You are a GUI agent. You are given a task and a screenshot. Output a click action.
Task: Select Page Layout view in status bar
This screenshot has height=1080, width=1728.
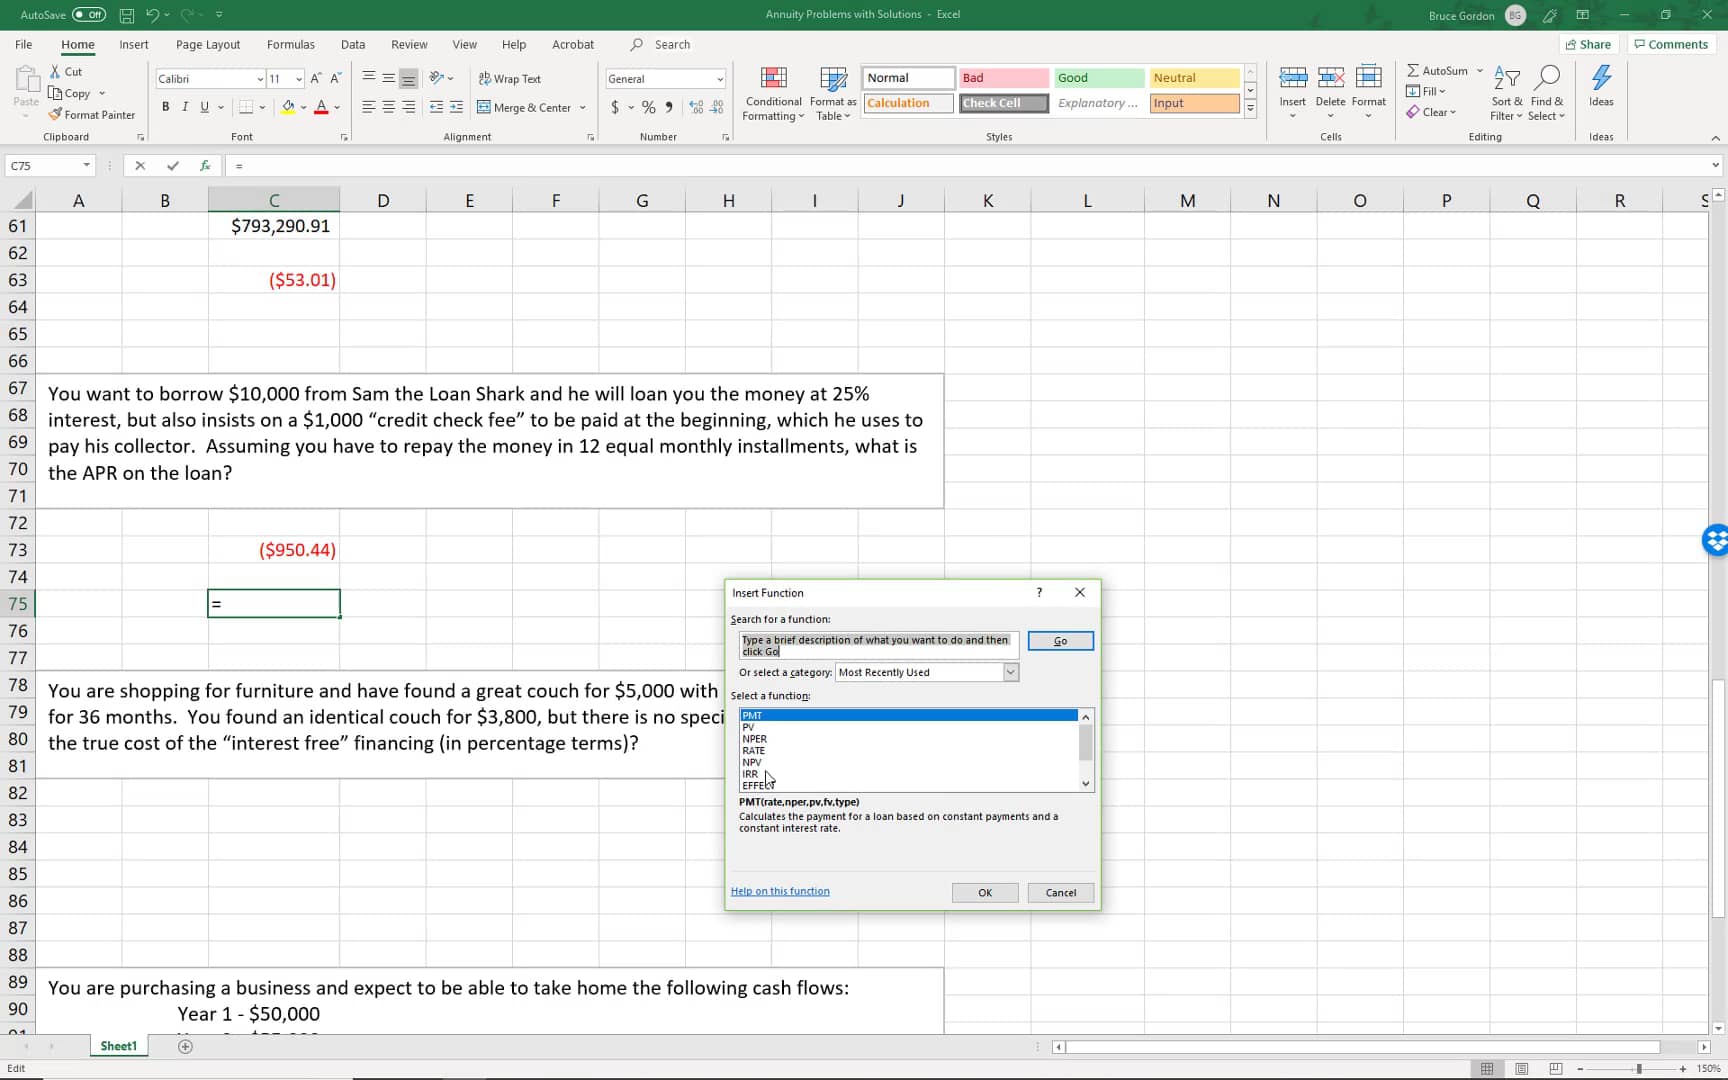[x=1521, y=1069]
